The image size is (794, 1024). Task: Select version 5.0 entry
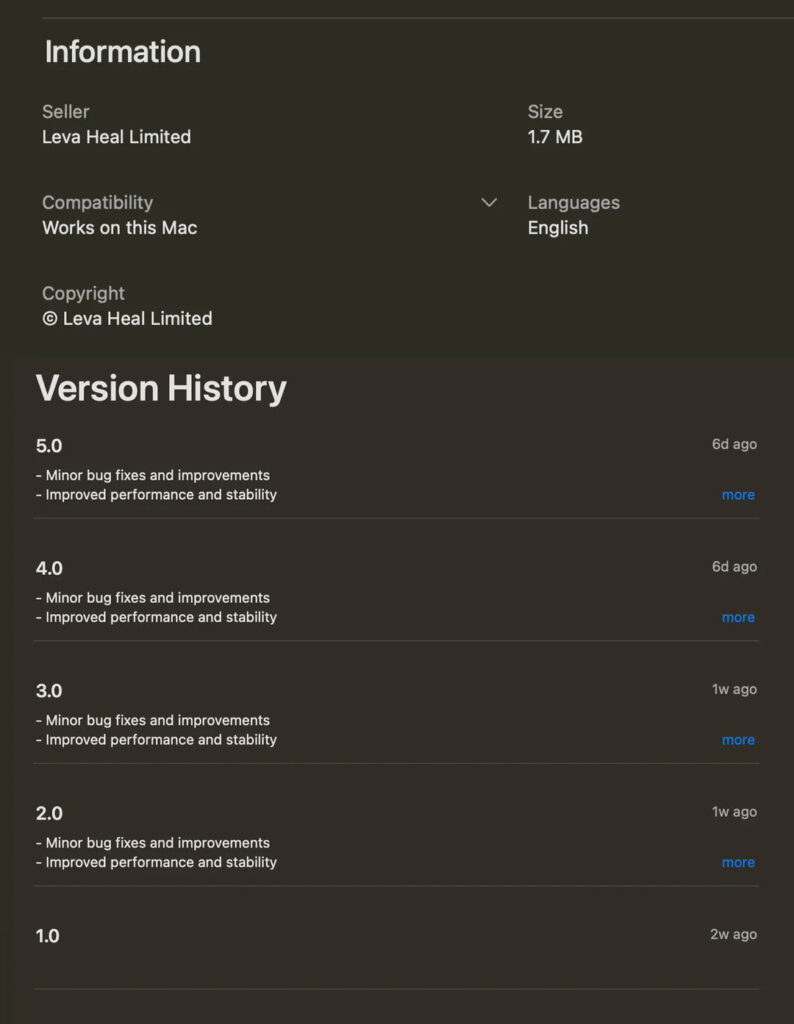click(x=49, y=445)
